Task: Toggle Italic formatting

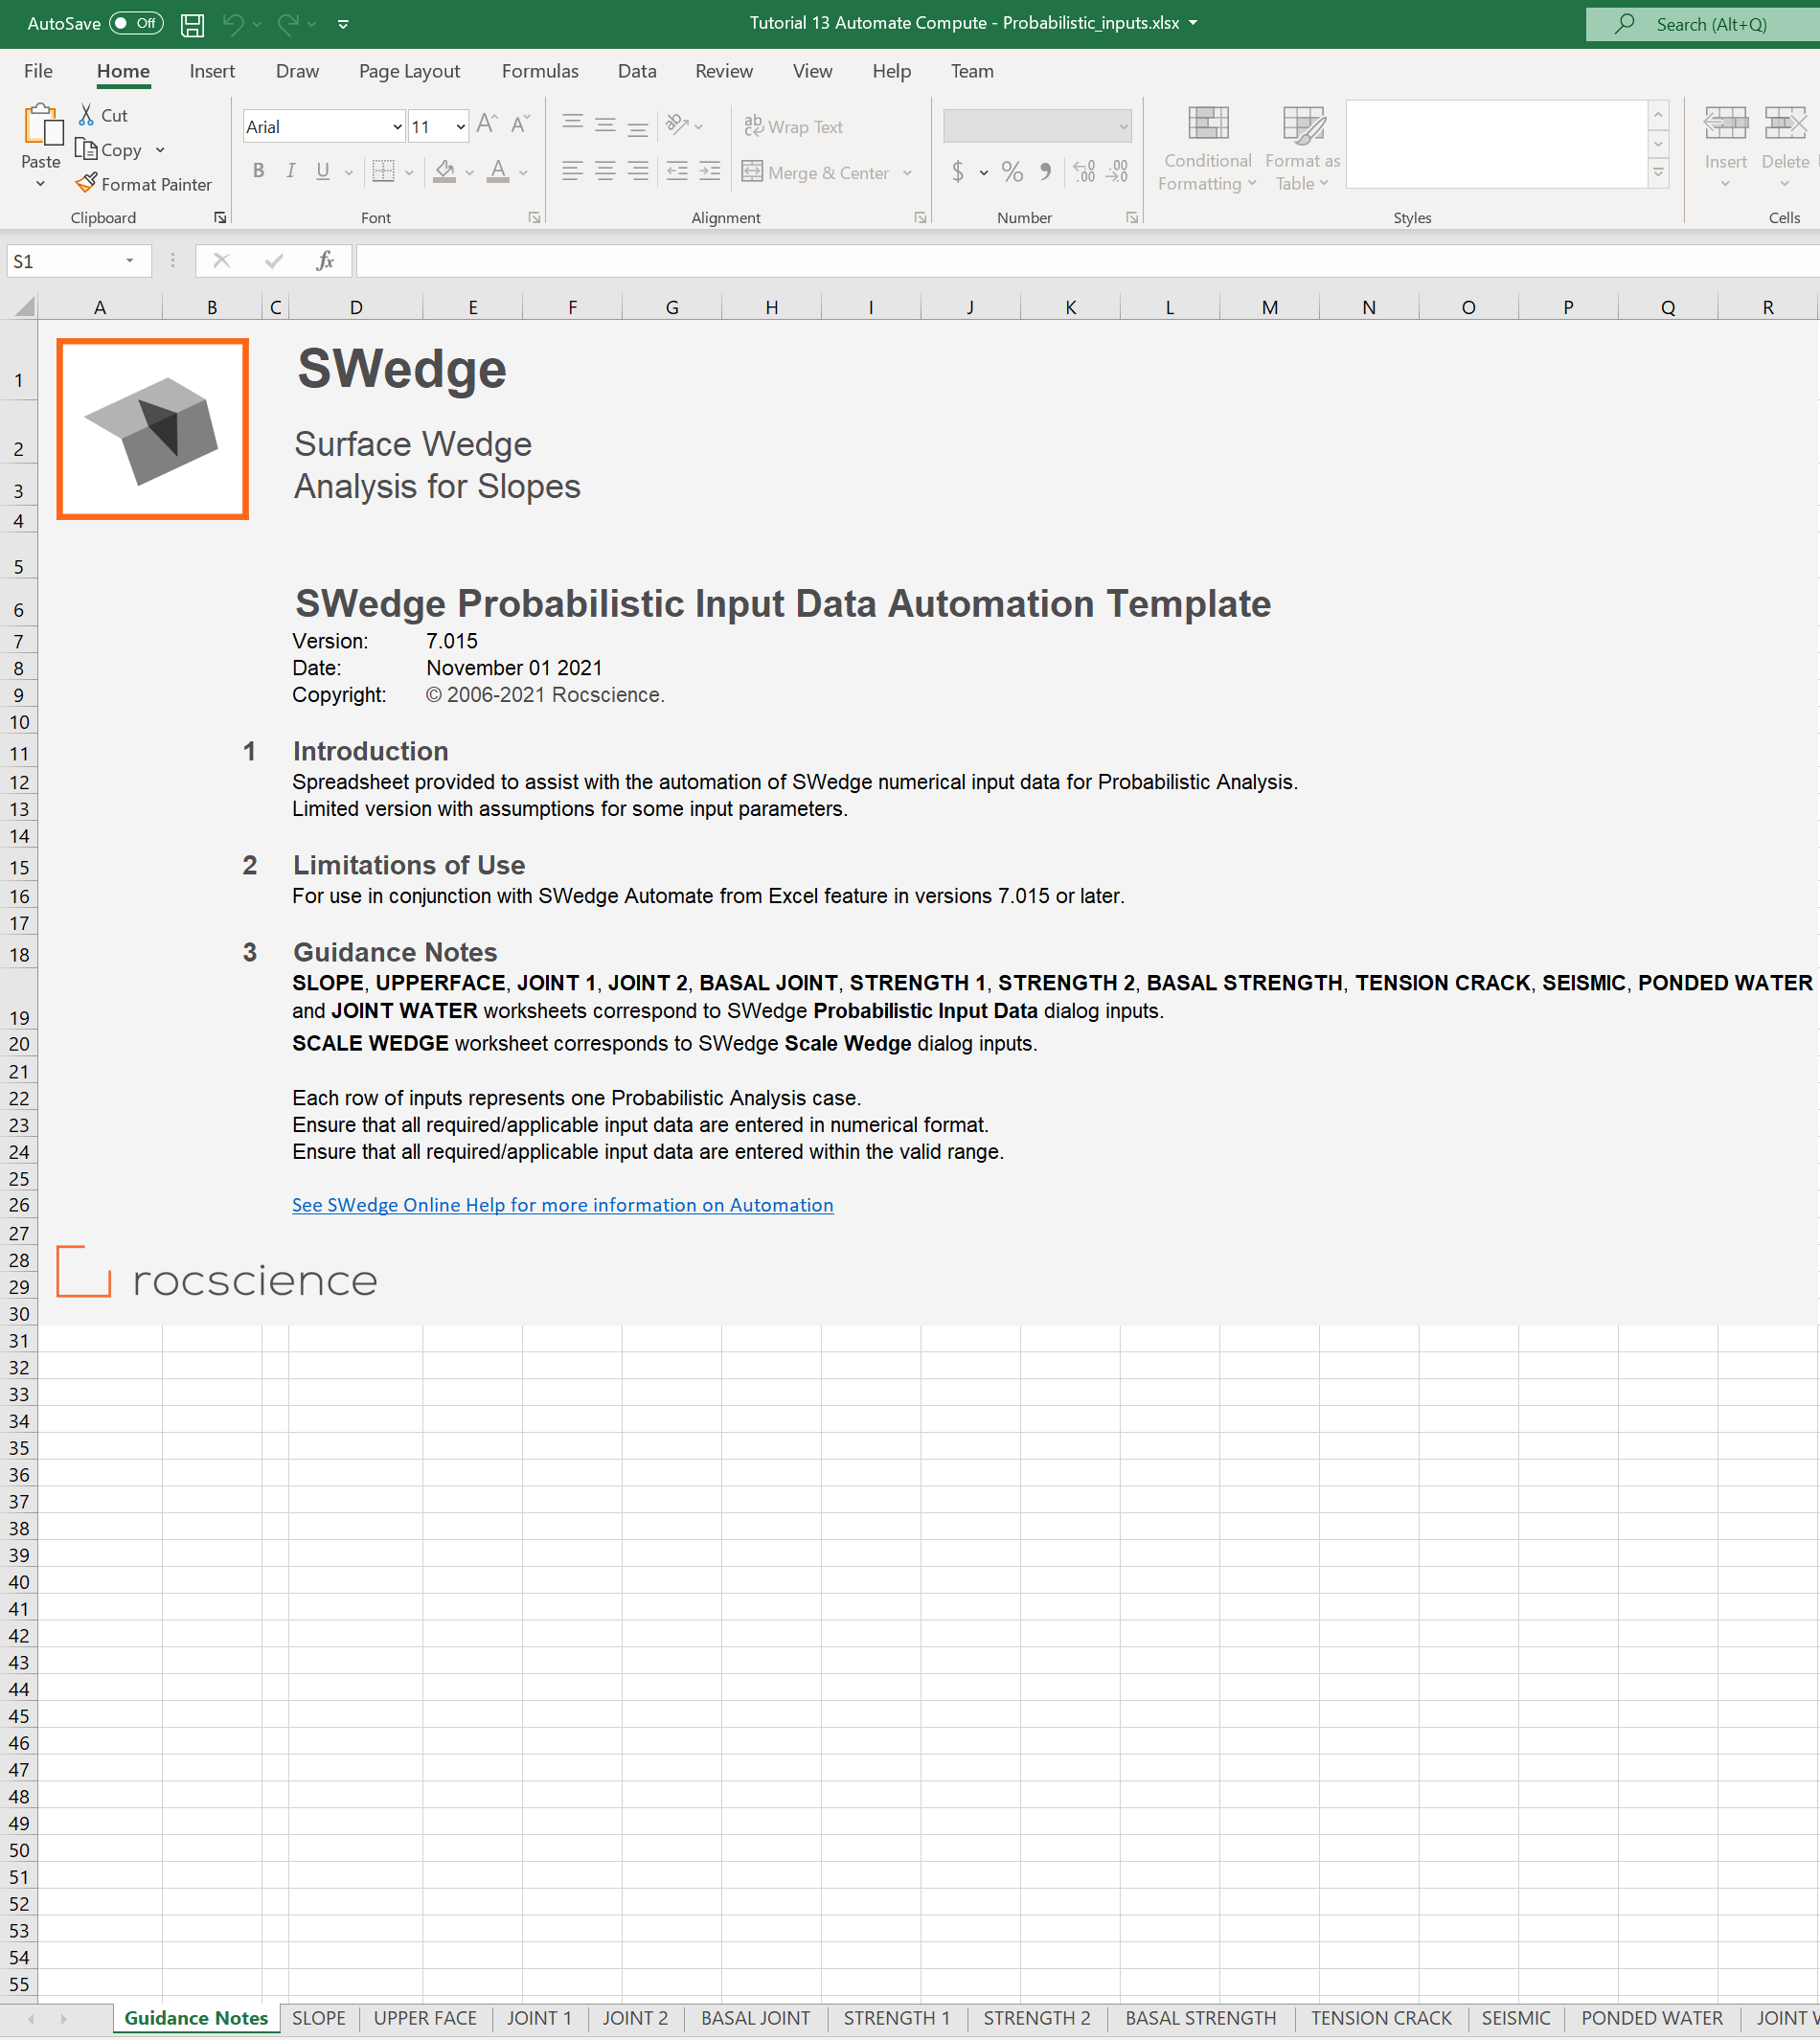Action: point(291,171)
